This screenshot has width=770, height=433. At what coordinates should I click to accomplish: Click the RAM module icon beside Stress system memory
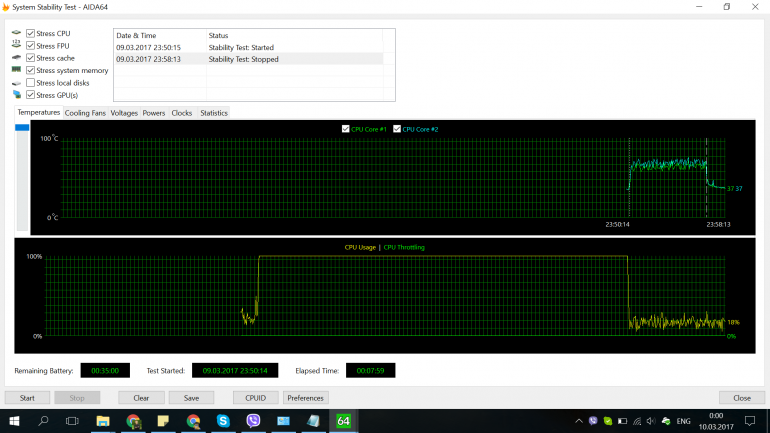point(16,70)
